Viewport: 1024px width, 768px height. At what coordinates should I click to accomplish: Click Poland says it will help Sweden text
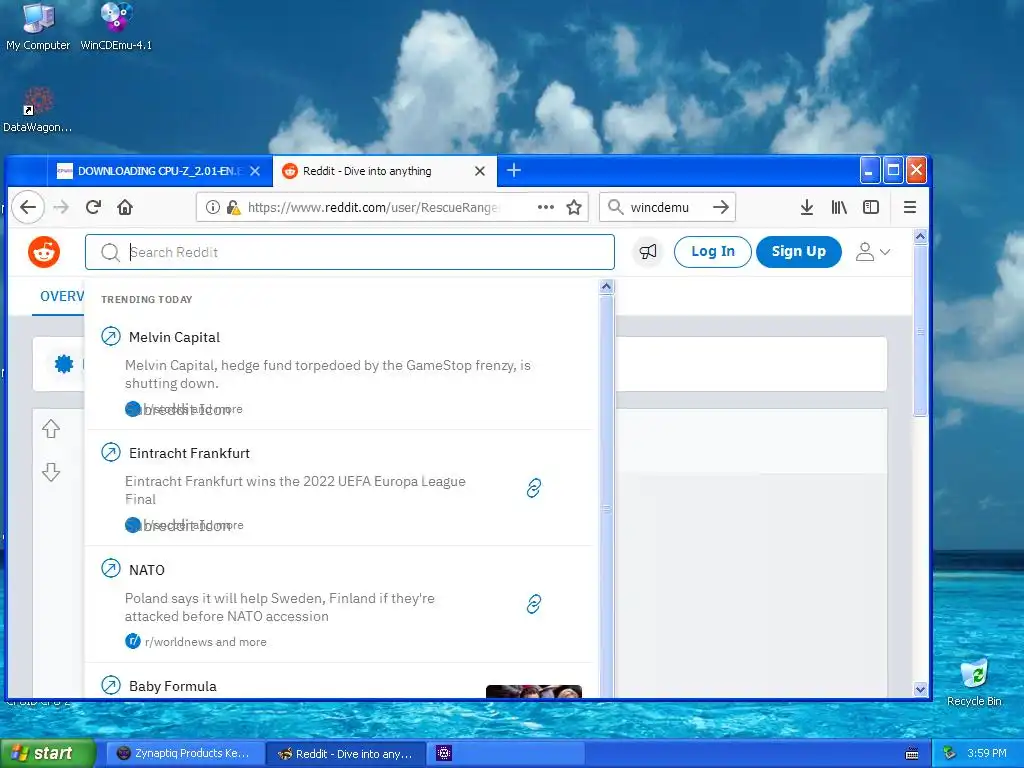click(x=280, y=607)
